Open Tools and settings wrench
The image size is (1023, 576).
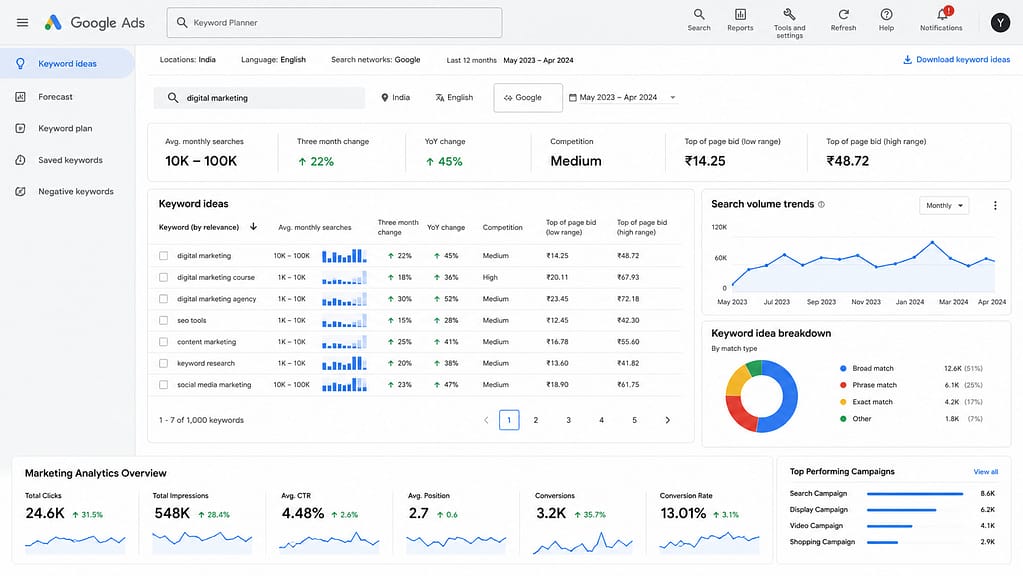(789, 14)
